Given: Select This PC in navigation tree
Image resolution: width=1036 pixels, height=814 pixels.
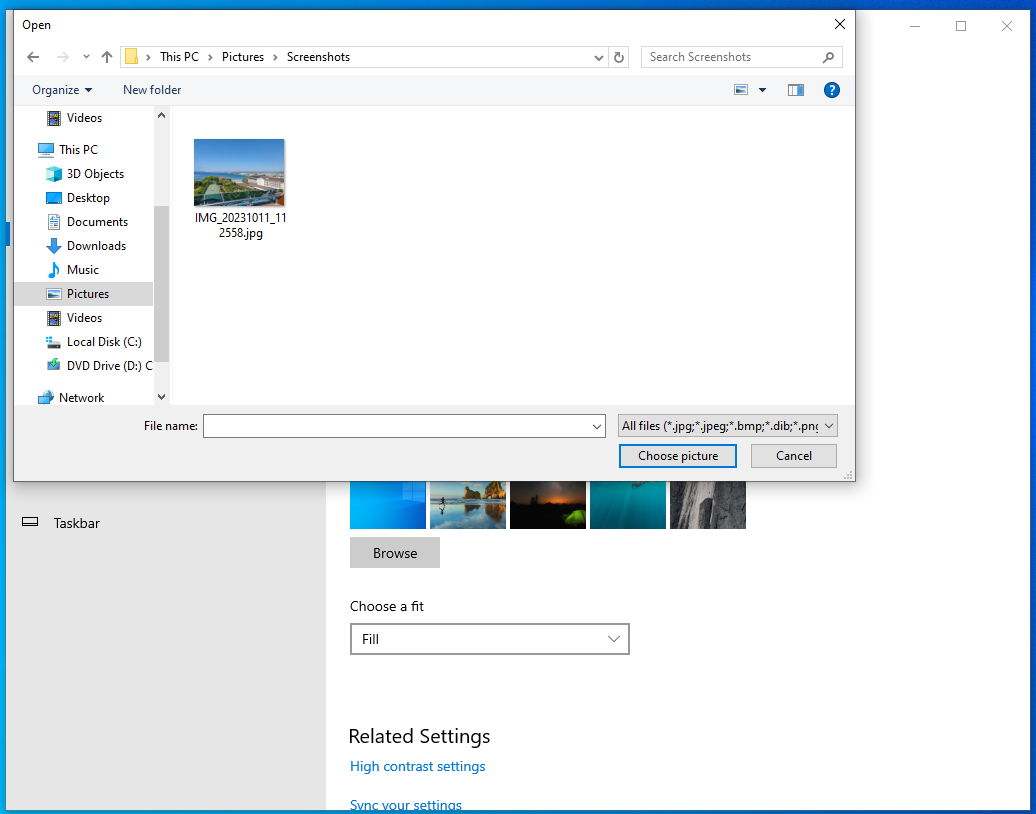Looking at the screenshot, I should pos(78,149).
